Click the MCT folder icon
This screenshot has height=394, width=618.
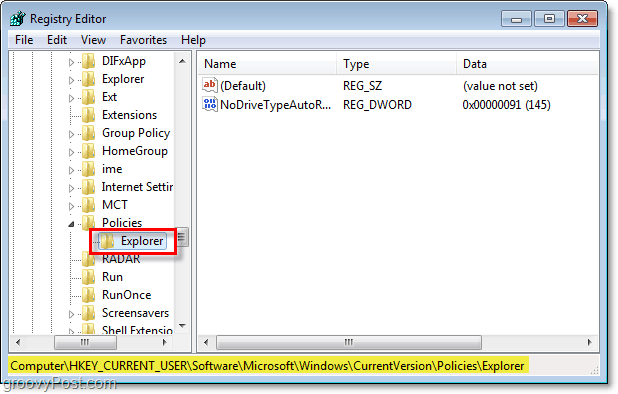[x=88, y=205]
